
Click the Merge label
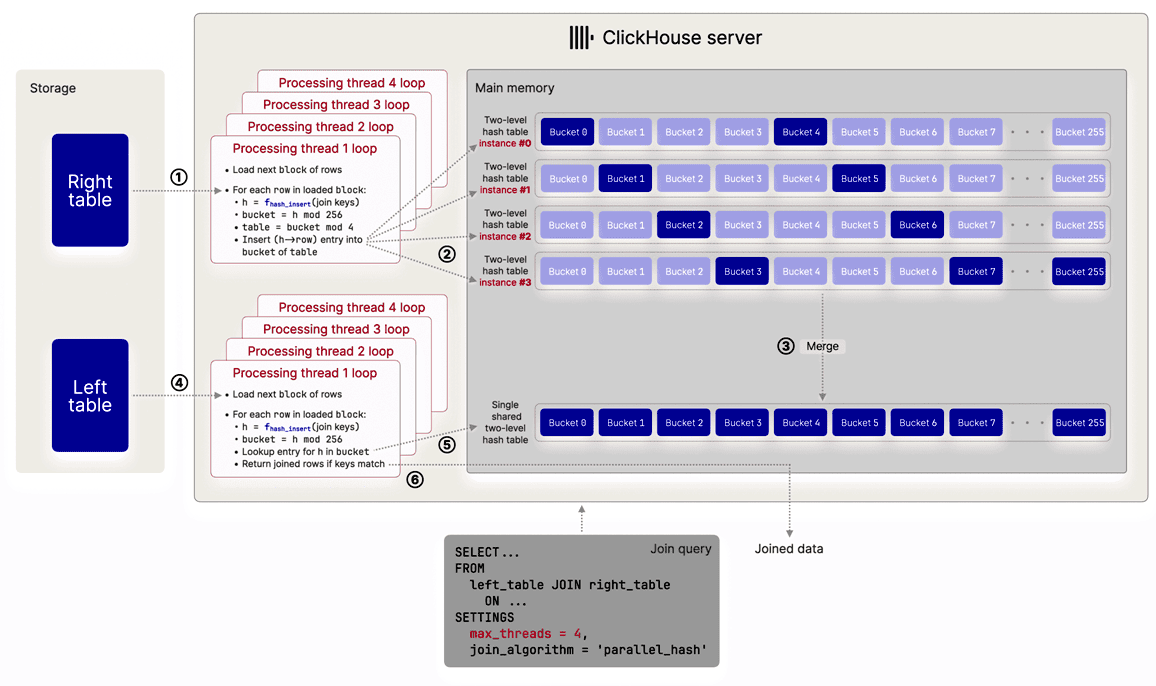(x=822, y=346)
